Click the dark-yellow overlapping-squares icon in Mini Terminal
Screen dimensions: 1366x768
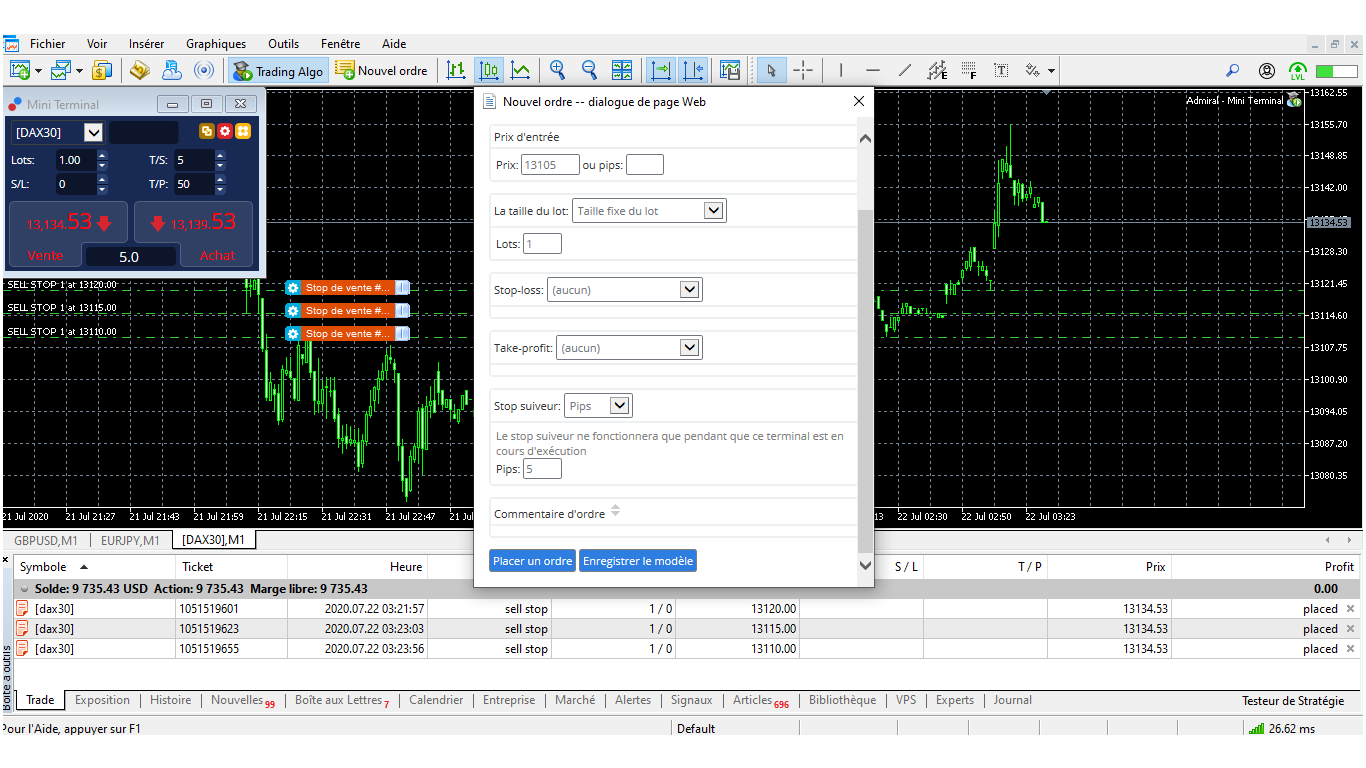(207, 131)
